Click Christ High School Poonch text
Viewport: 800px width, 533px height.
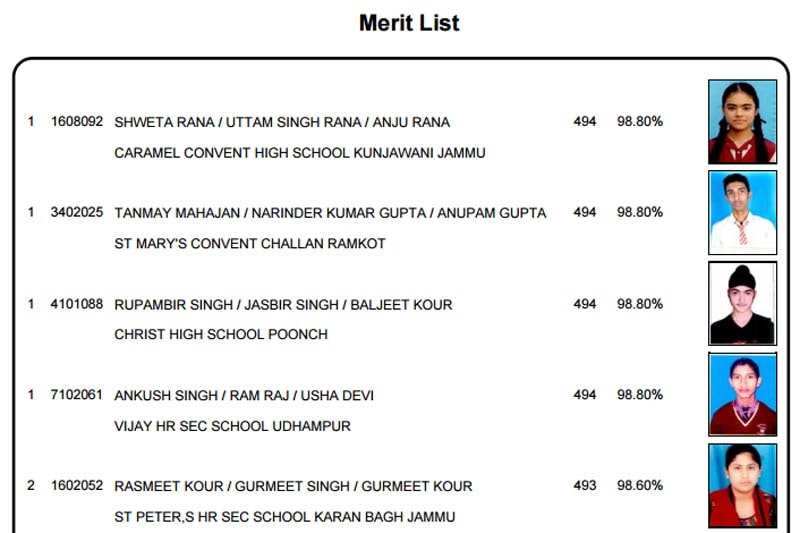tap(221, 335)
